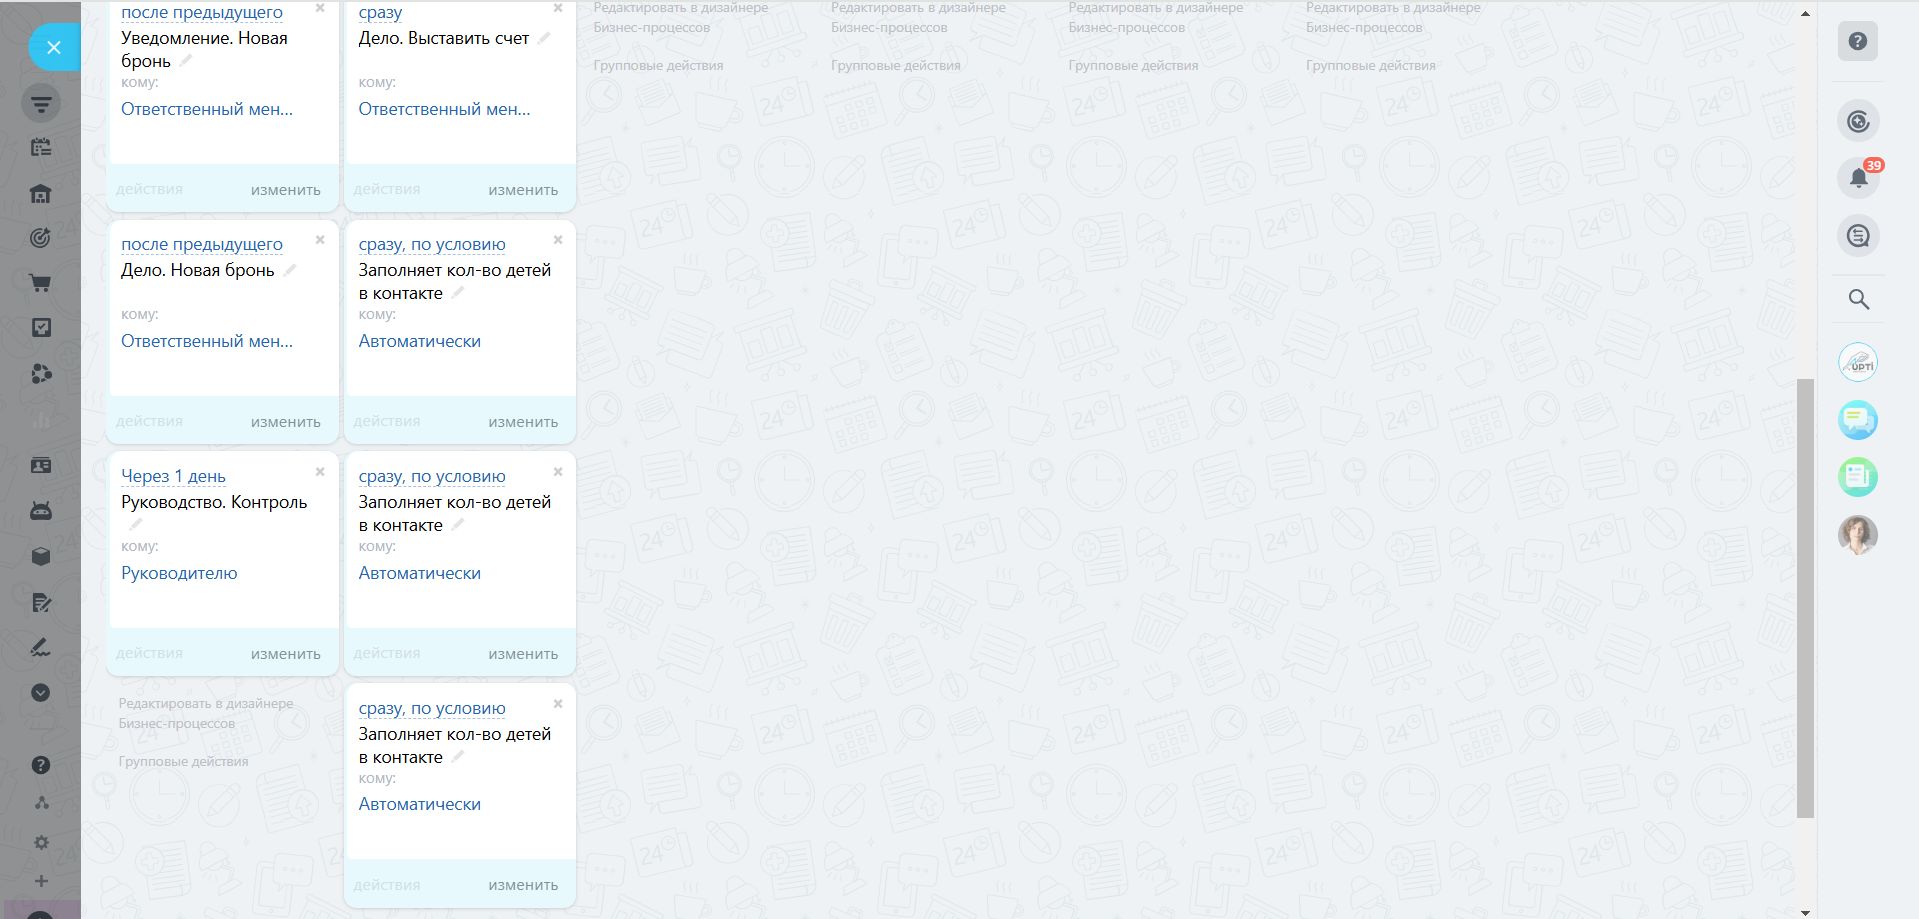
Task: Click the vertical scrollbar thumb
Action: point(1805,598)
